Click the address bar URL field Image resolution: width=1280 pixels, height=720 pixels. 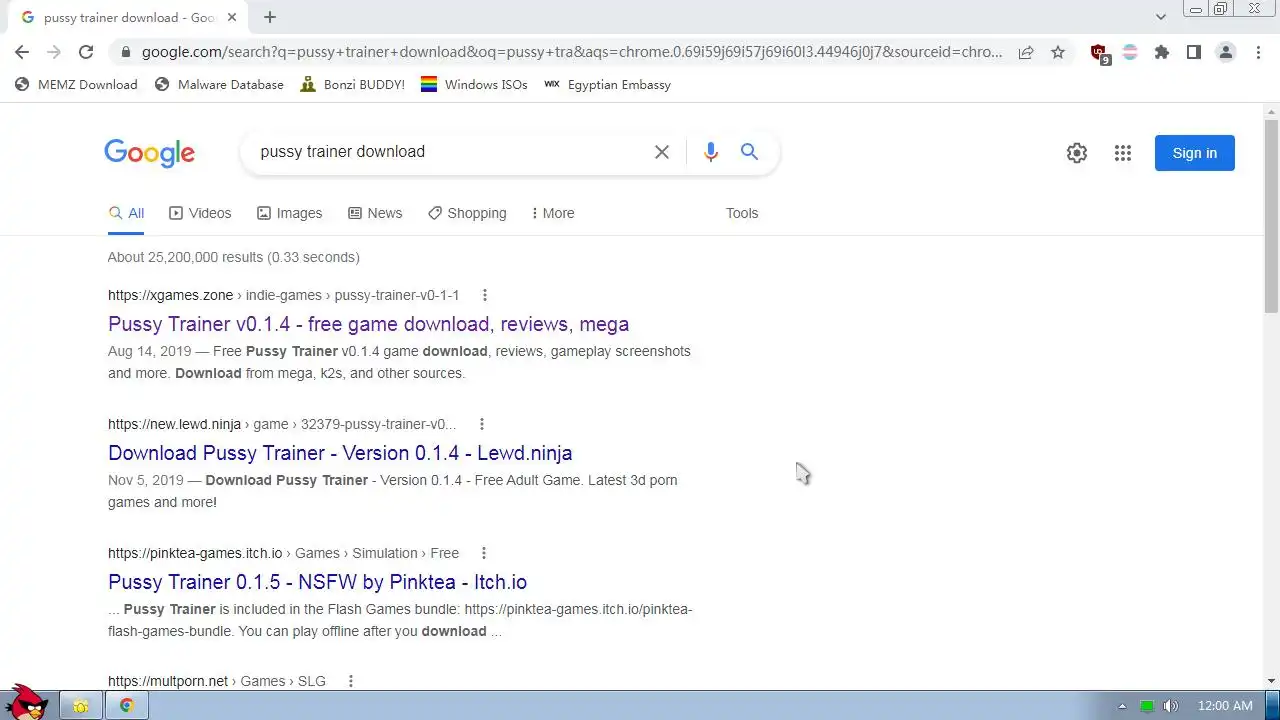[x=571, y=52]
